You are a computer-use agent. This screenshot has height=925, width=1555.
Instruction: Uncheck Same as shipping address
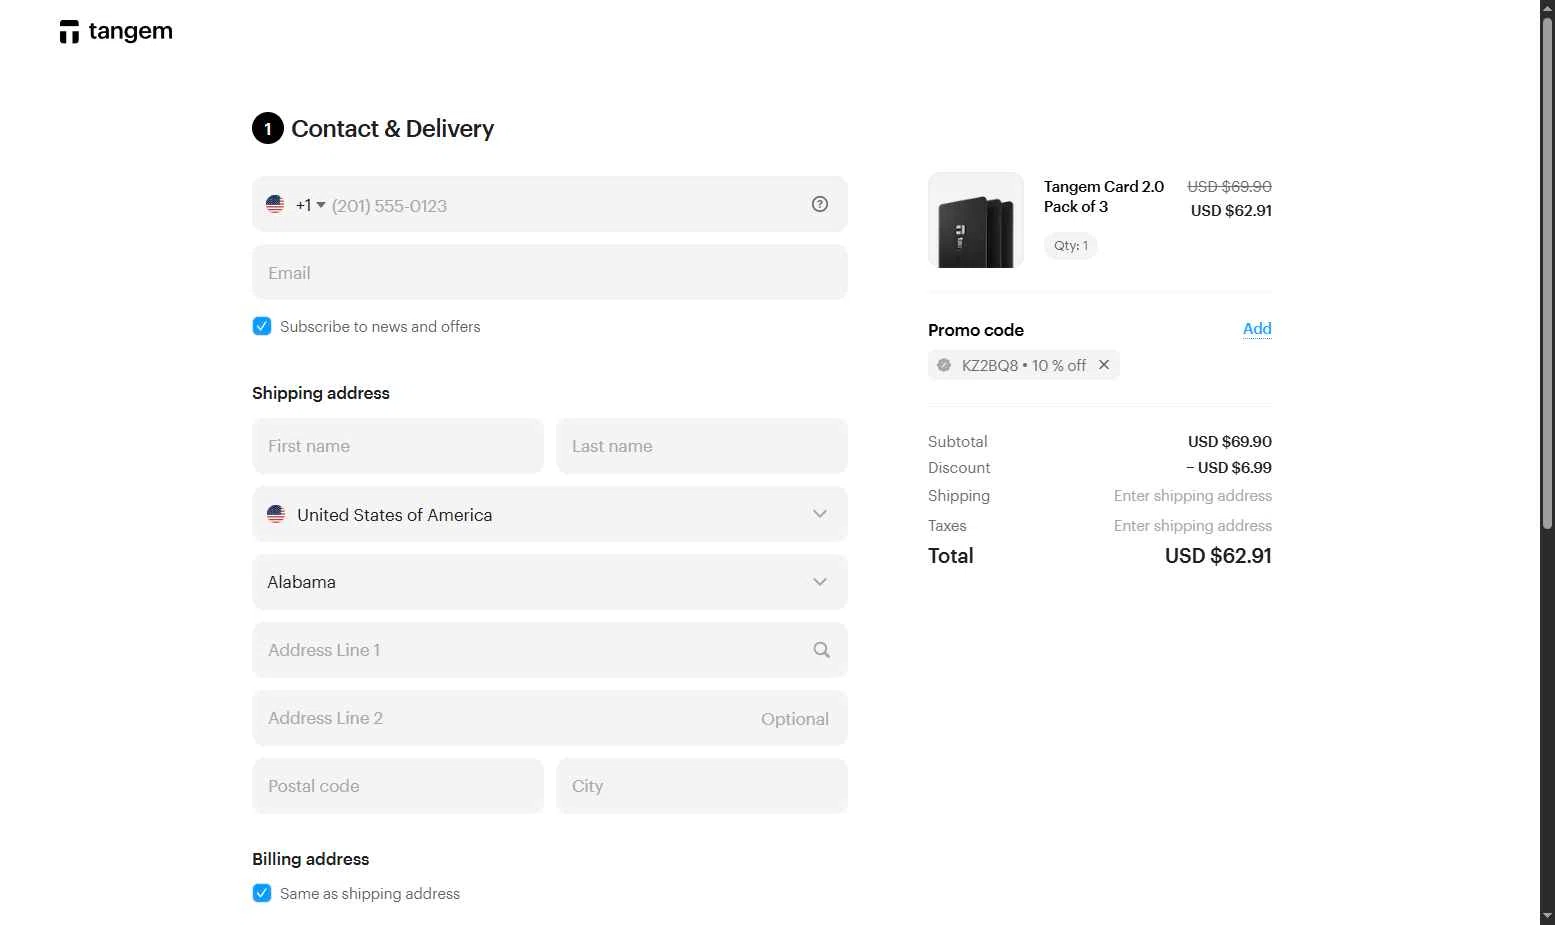click(262, 893)
